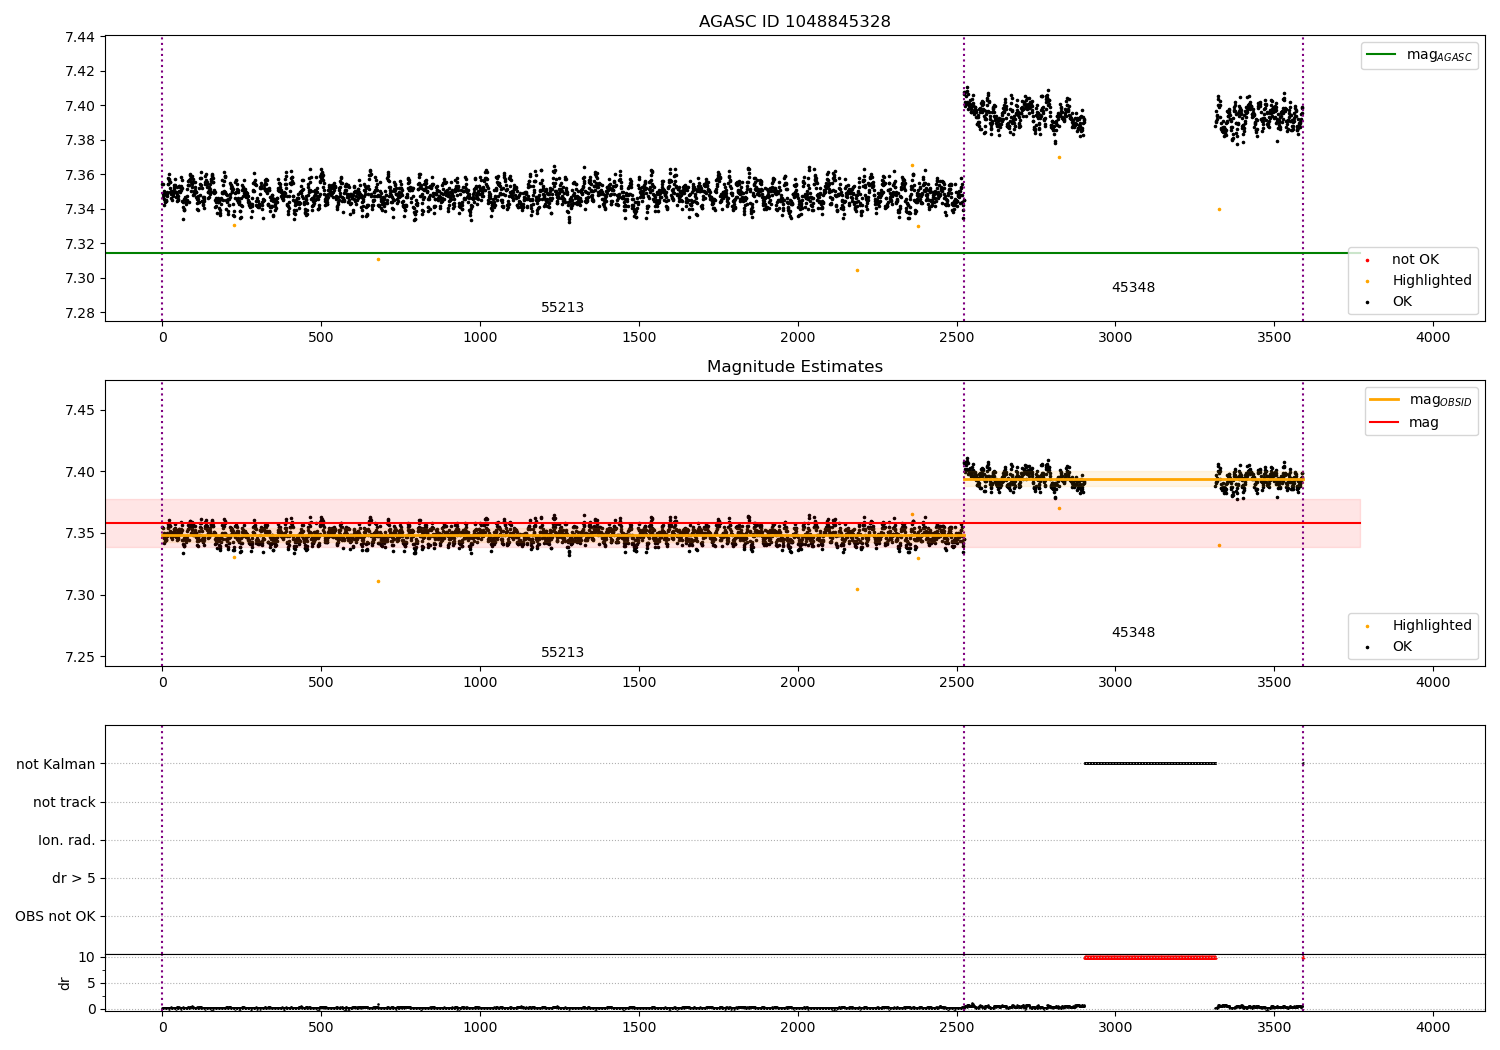The width and height of the screenshot is (1500, 1050).
Task: Select the mag OBSID legend entry
Action: (x=1420, y=400)
